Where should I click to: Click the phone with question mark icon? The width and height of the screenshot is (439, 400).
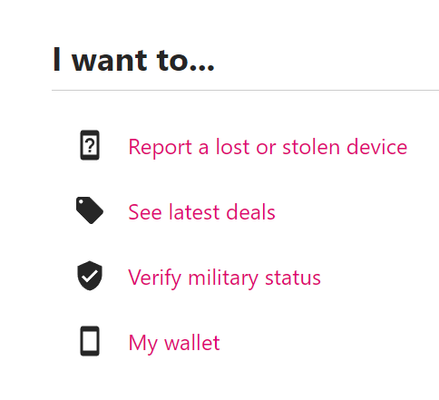pos(90,145)
